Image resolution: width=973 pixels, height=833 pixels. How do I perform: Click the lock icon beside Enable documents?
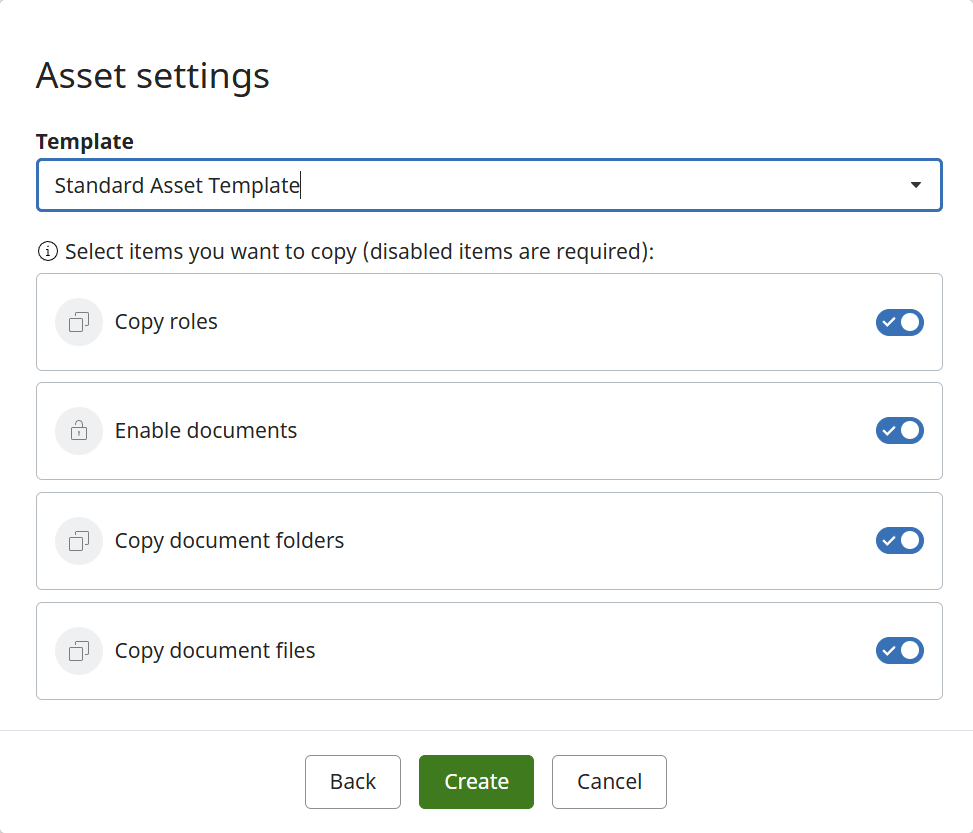(79, 431)
